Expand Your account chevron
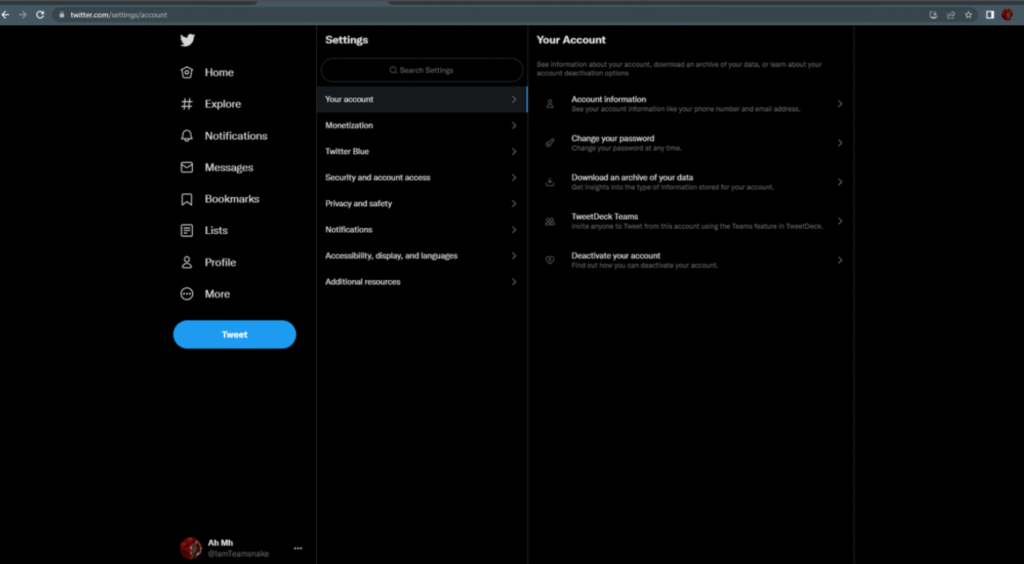 [x=514, y=99]
